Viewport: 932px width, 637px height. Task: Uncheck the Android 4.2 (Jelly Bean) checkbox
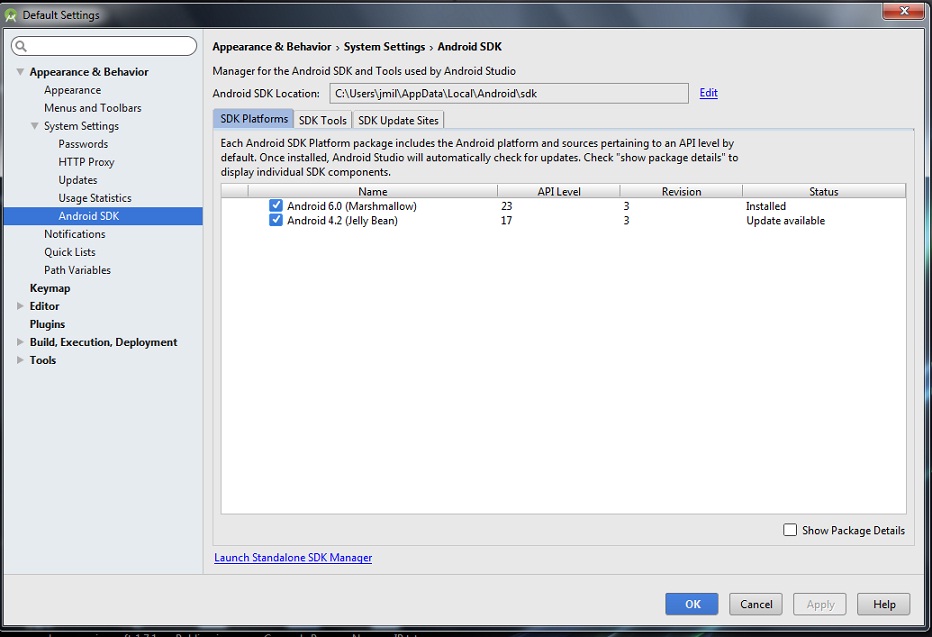[276, 221]
